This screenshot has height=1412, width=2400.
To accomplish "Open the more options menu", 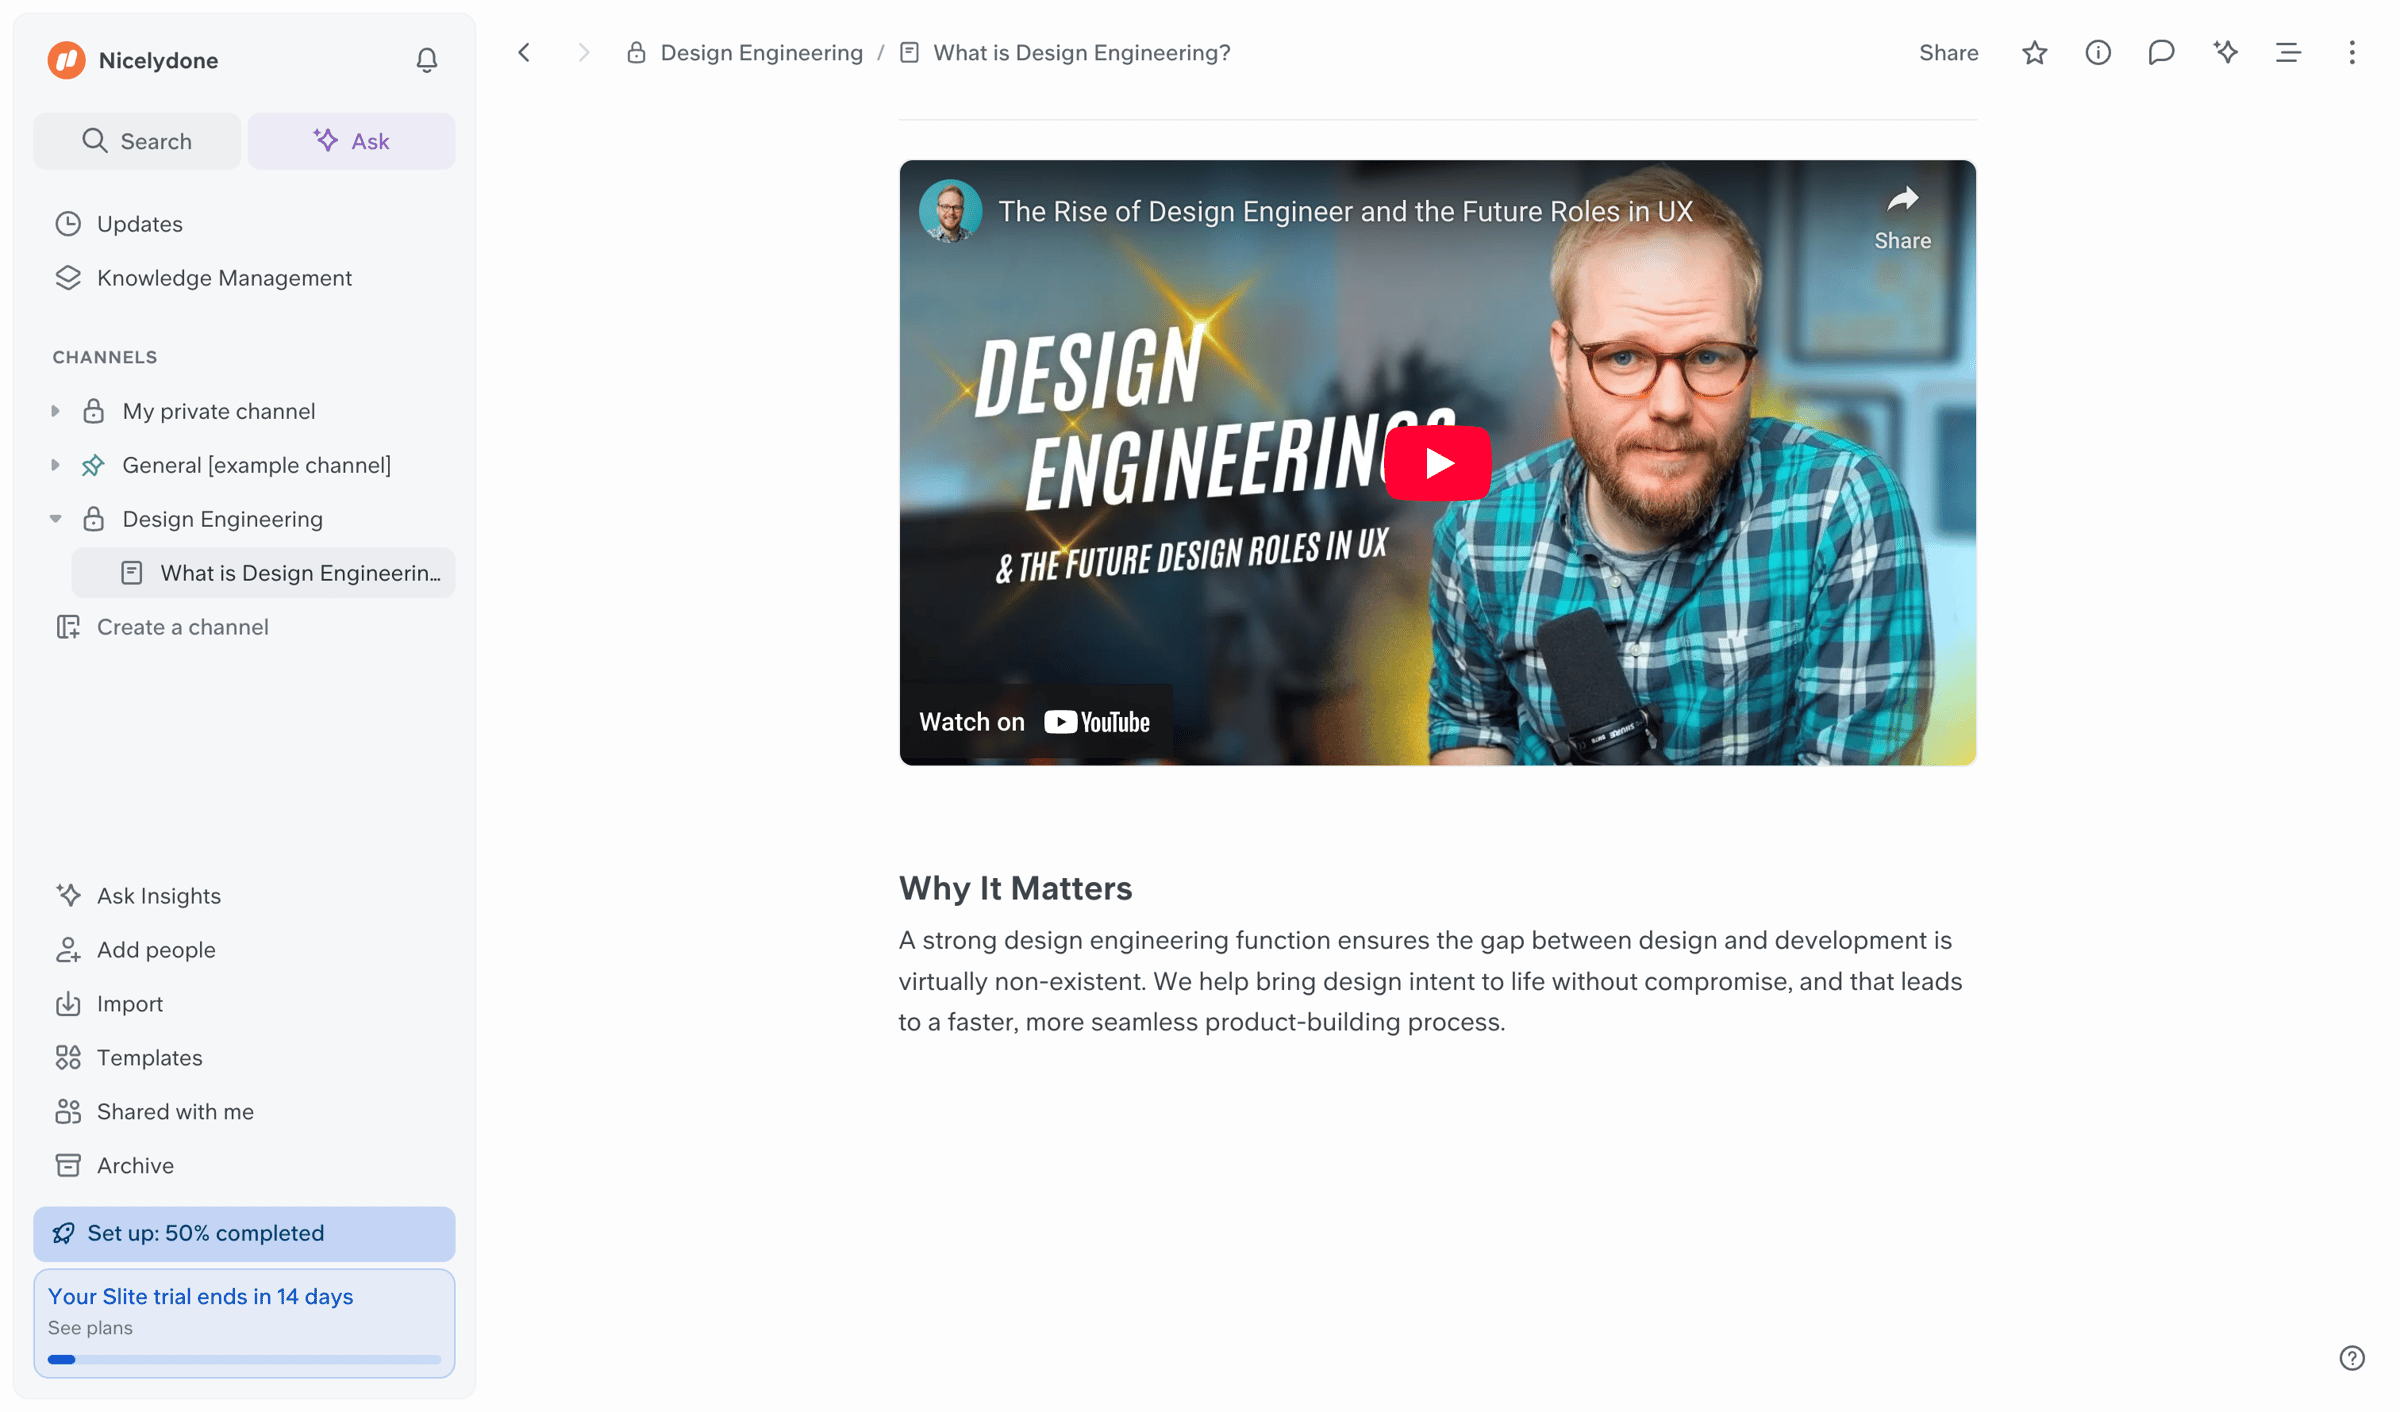I will [2352, 53].
